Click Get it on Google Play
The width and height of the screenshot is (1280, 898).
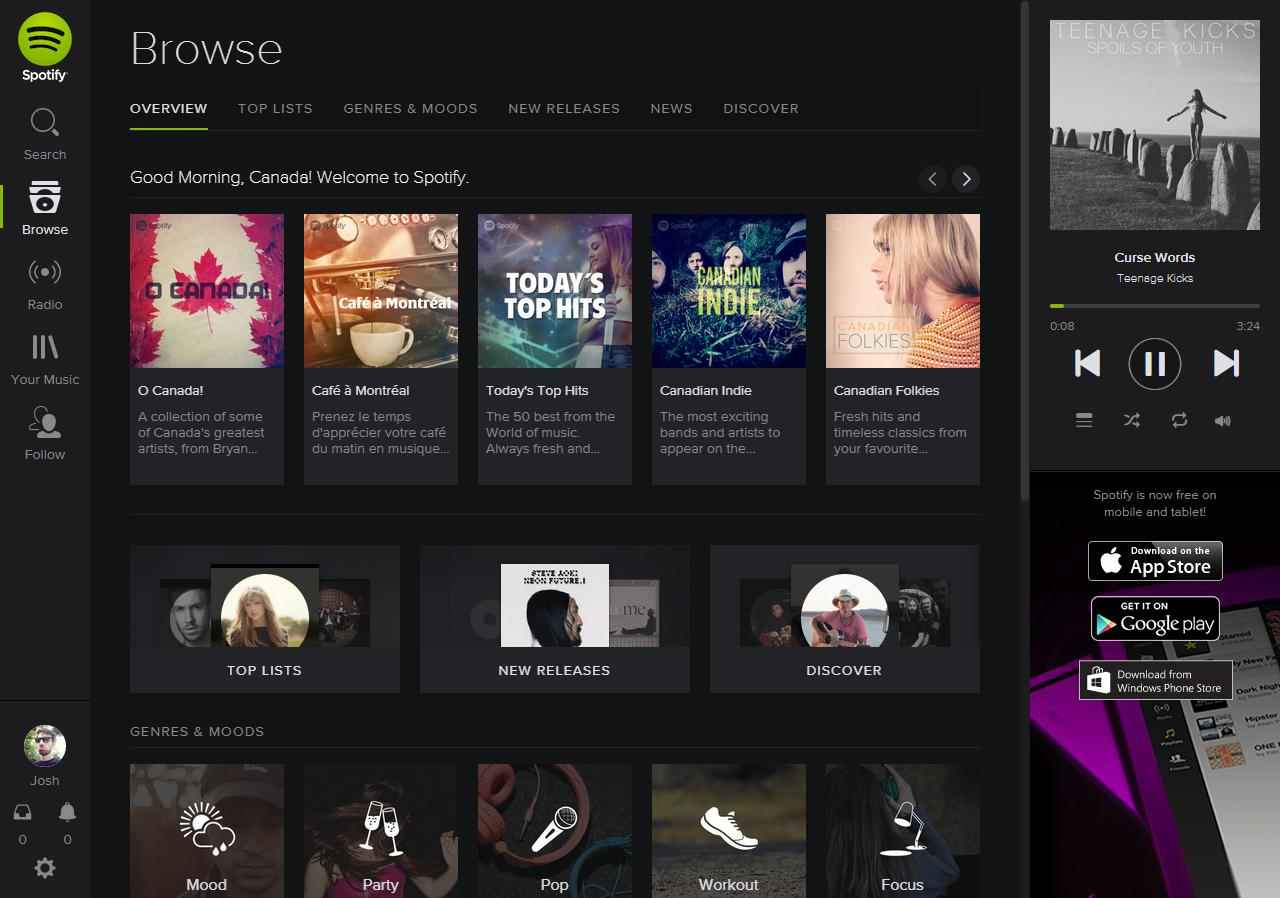pyautogui.click(x=1155, y=618)
